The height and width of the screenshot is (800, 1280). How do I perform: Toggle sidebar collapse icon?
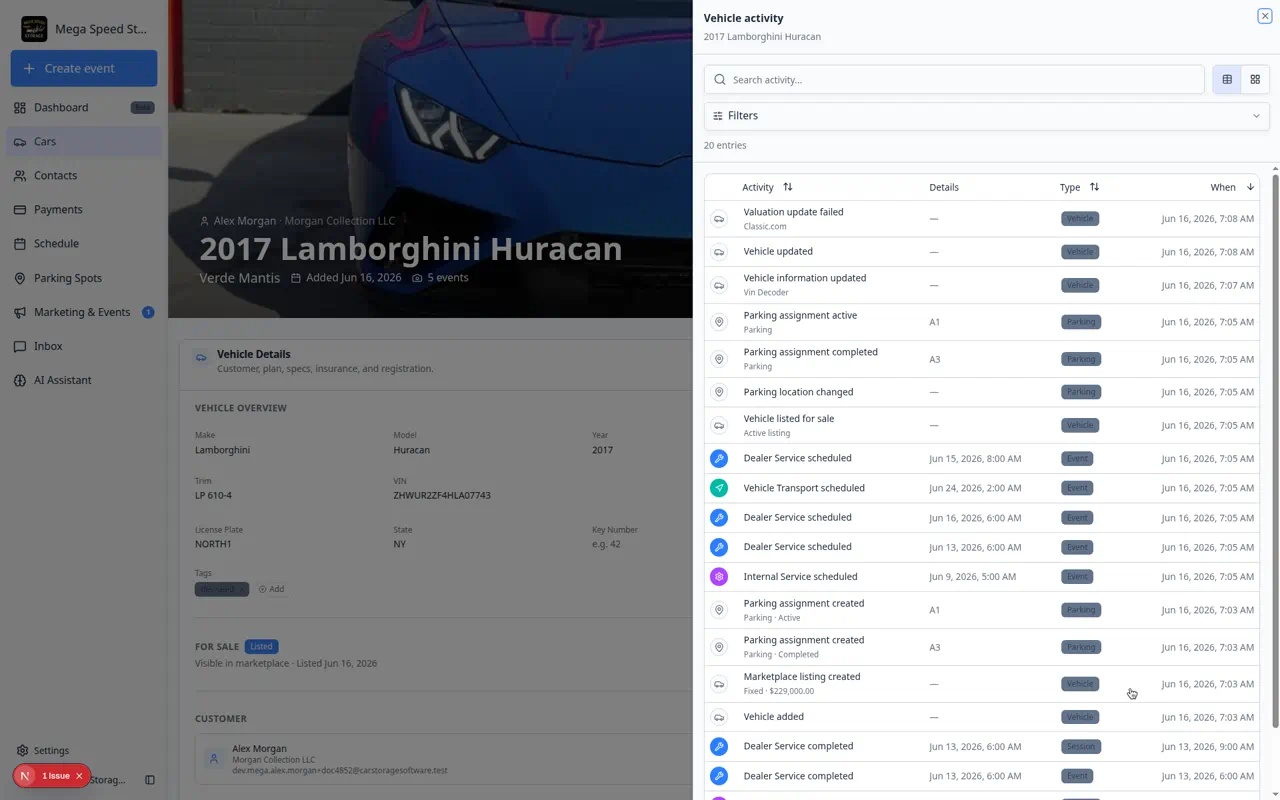point(150,780)
